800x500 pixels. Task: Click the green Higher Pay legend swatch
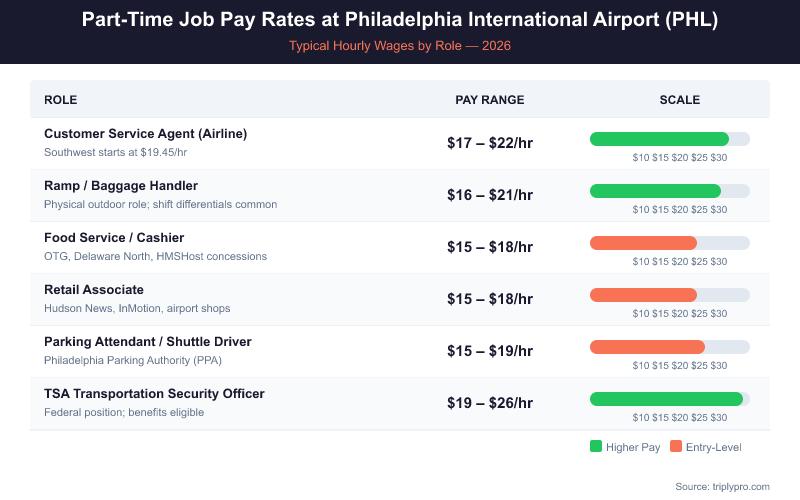(596, 447)
